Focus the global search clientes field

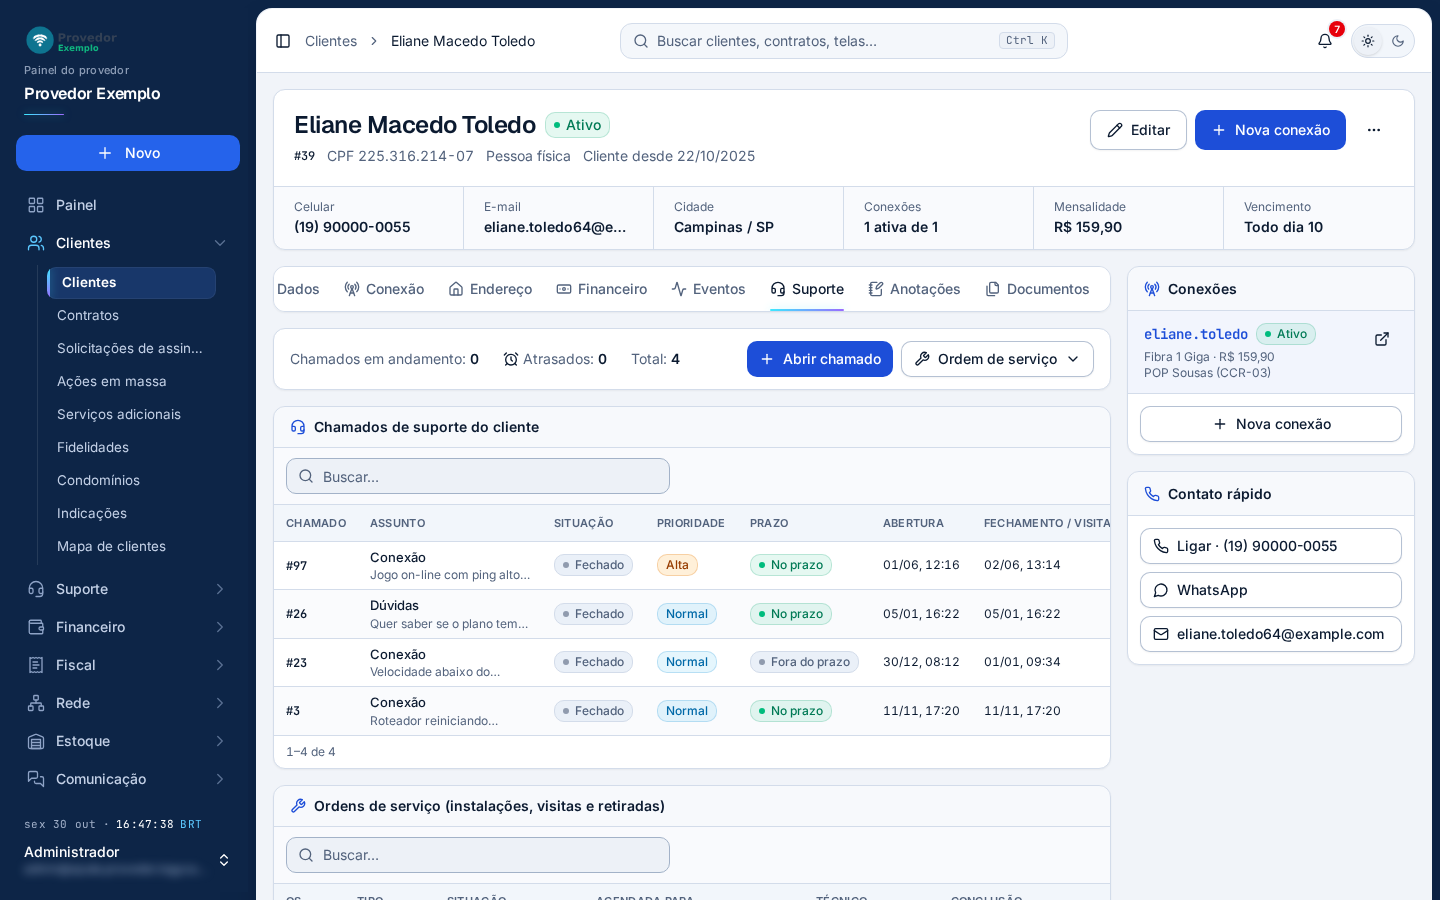844,41
